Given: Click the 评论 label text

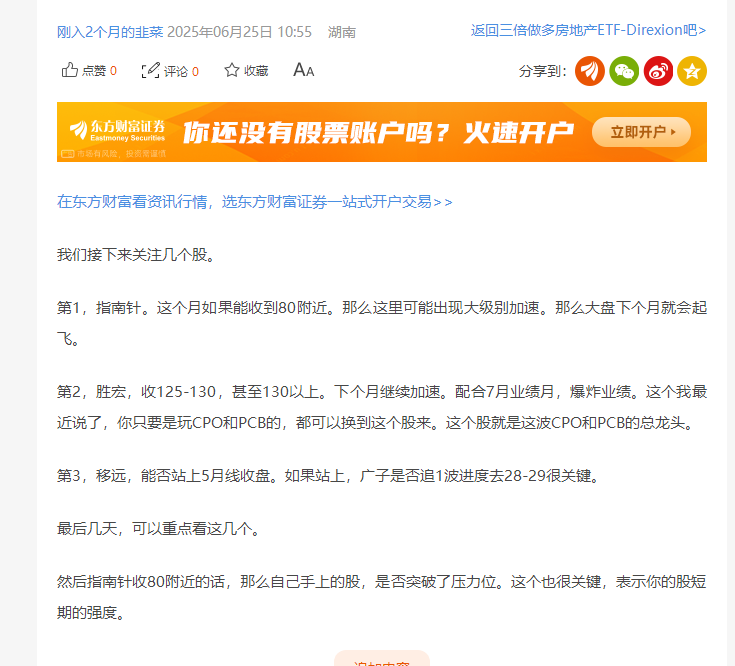Looking at the screenshot, I should tap(176, 71).
